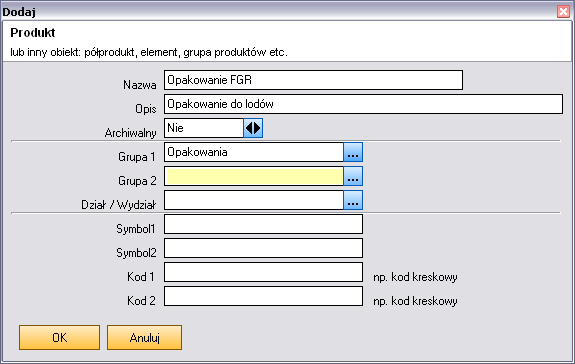
Task: Cancel with the Anuluj button
Action: pos(144,337)
